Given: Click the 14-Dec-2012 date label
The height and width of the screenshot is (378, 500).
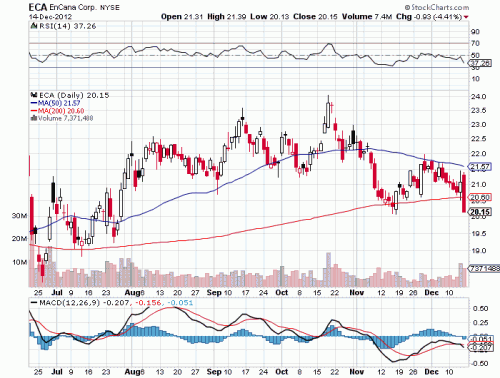Looking at the screenshot, I should click(50, 17).
